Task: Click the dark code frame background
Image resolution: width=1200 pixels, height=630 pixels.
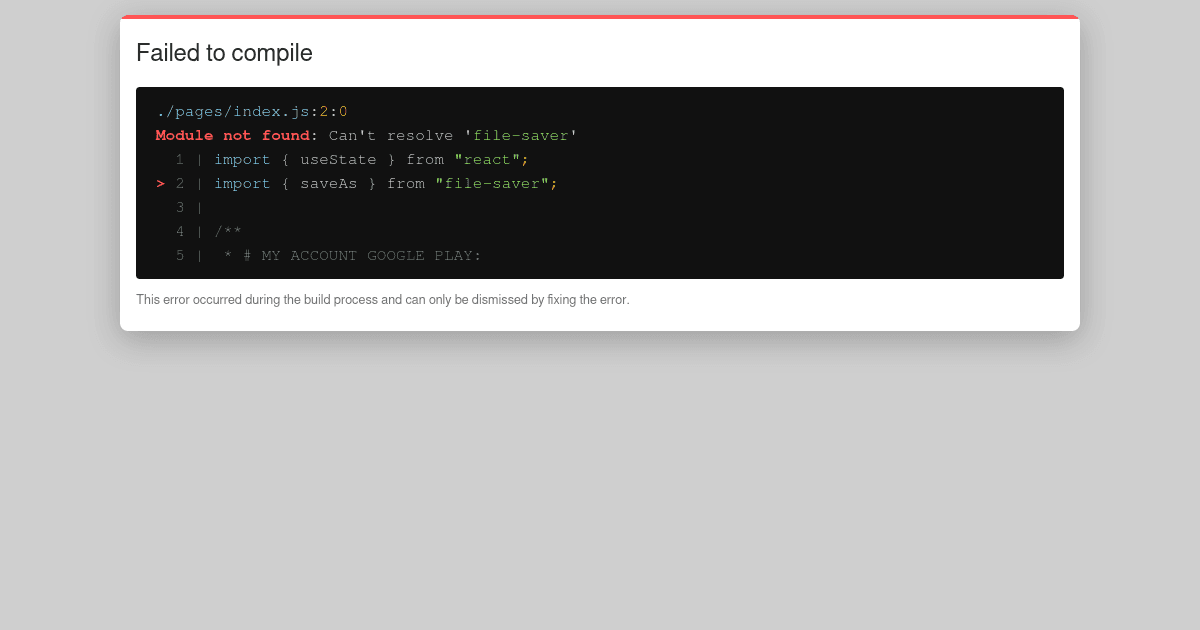Action: point(800,230)
